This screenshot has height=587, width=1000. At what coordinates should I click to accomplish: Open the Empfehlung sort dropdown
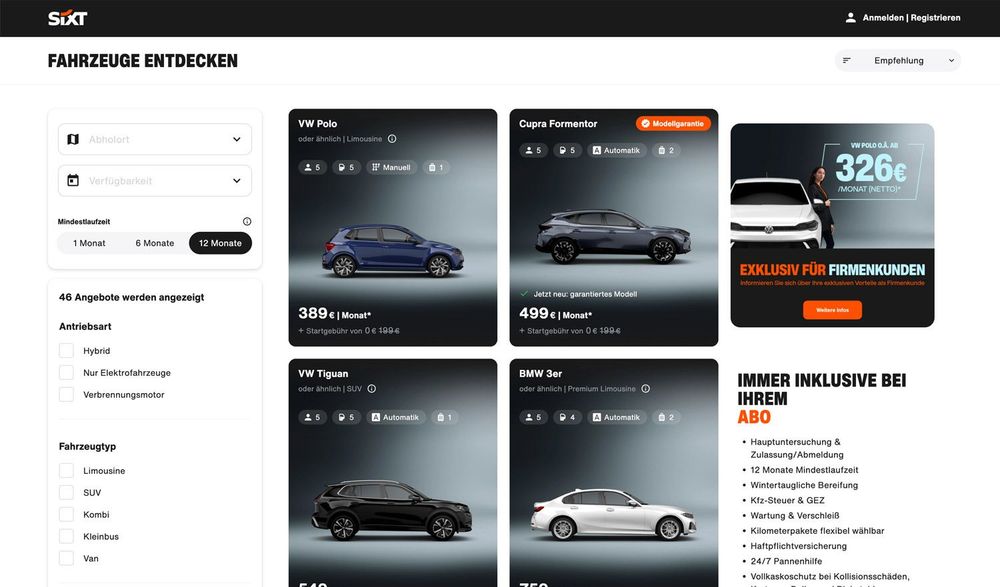point(898,61)
